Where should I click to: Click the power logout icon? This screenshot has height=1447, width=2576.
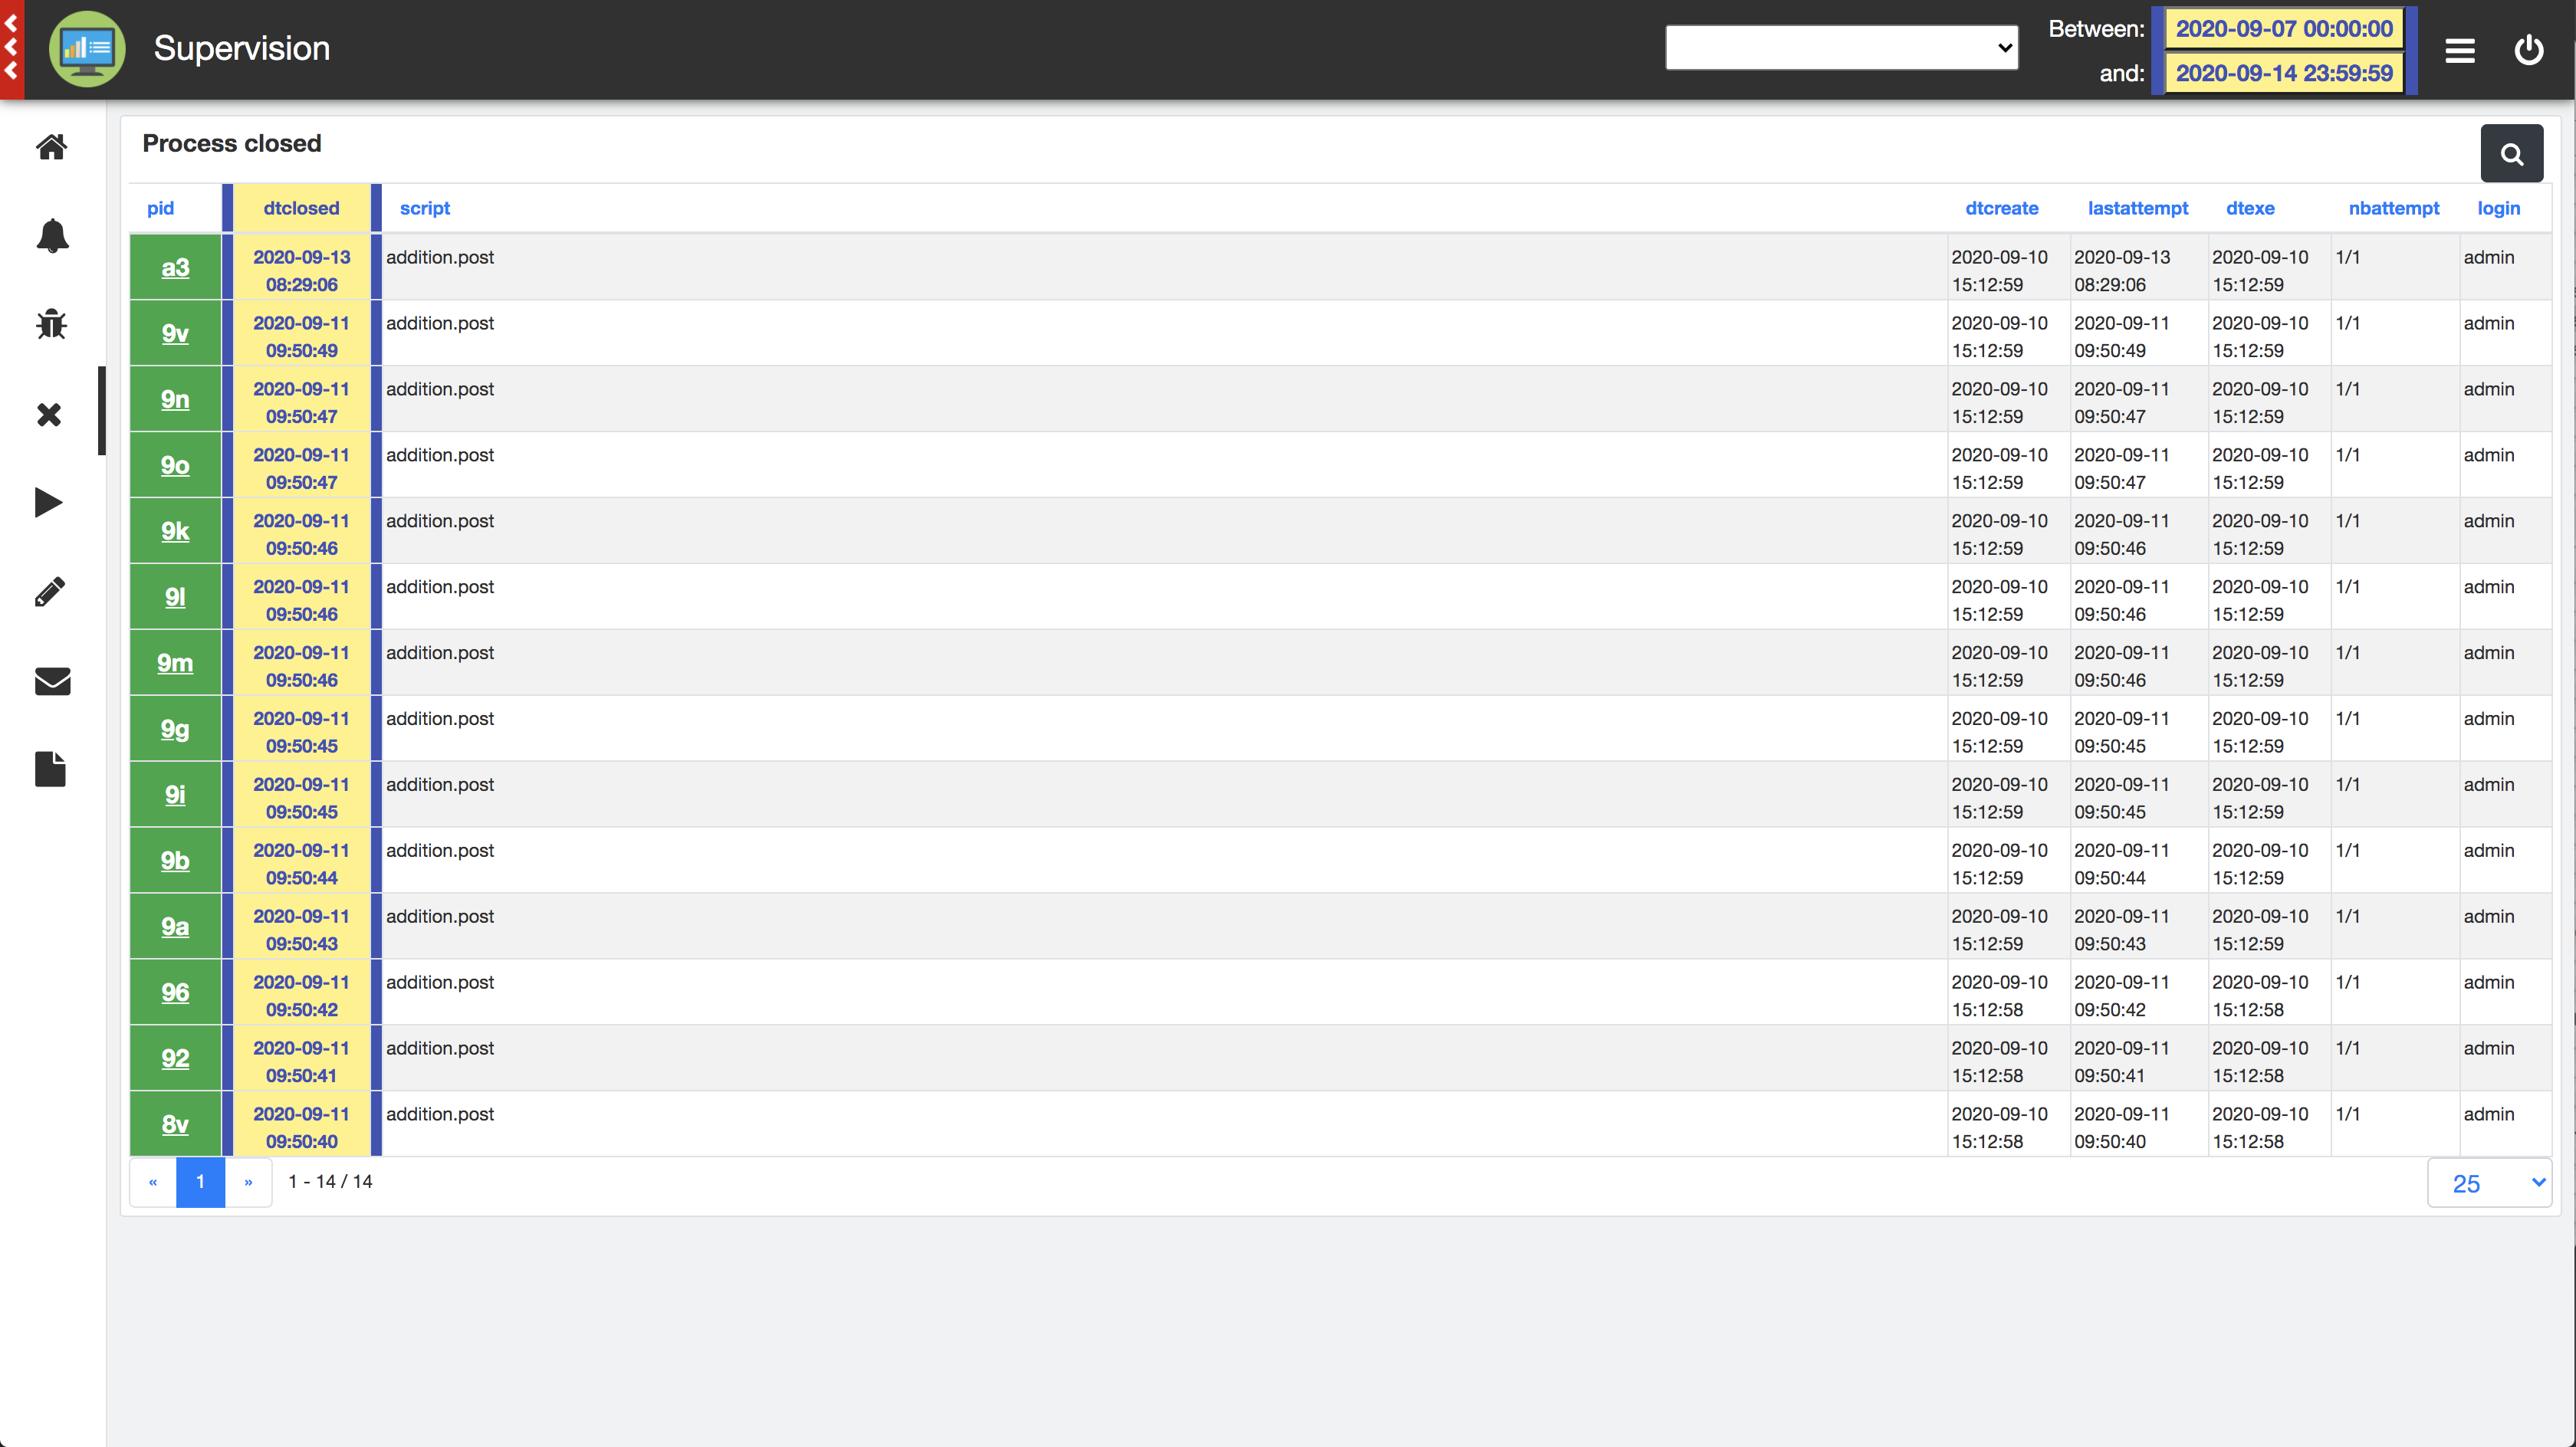[x=2529, y=49]
